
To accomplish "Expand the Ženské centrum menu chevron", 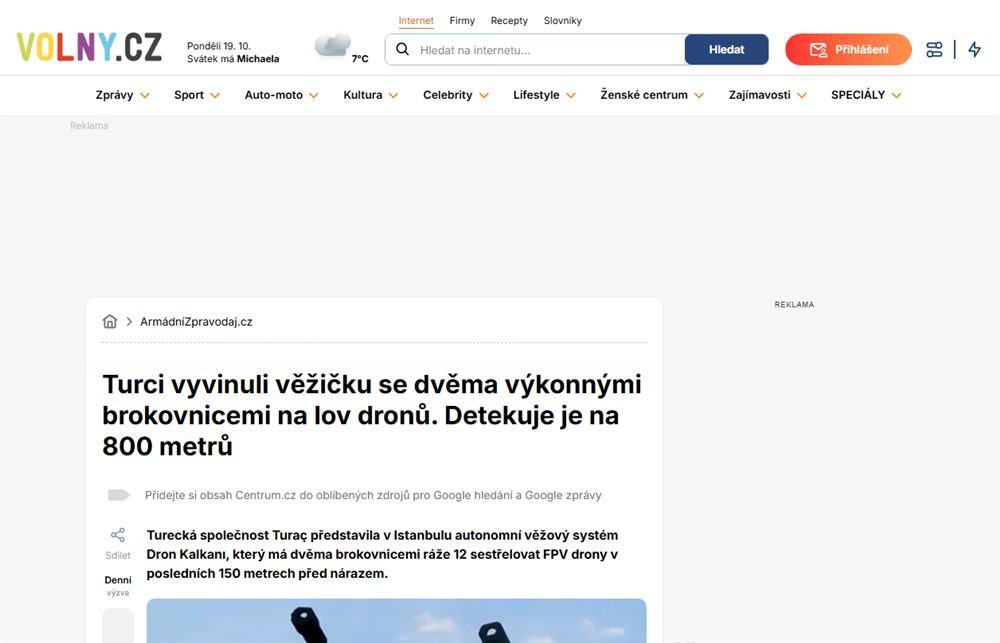I will coord(699,96).
